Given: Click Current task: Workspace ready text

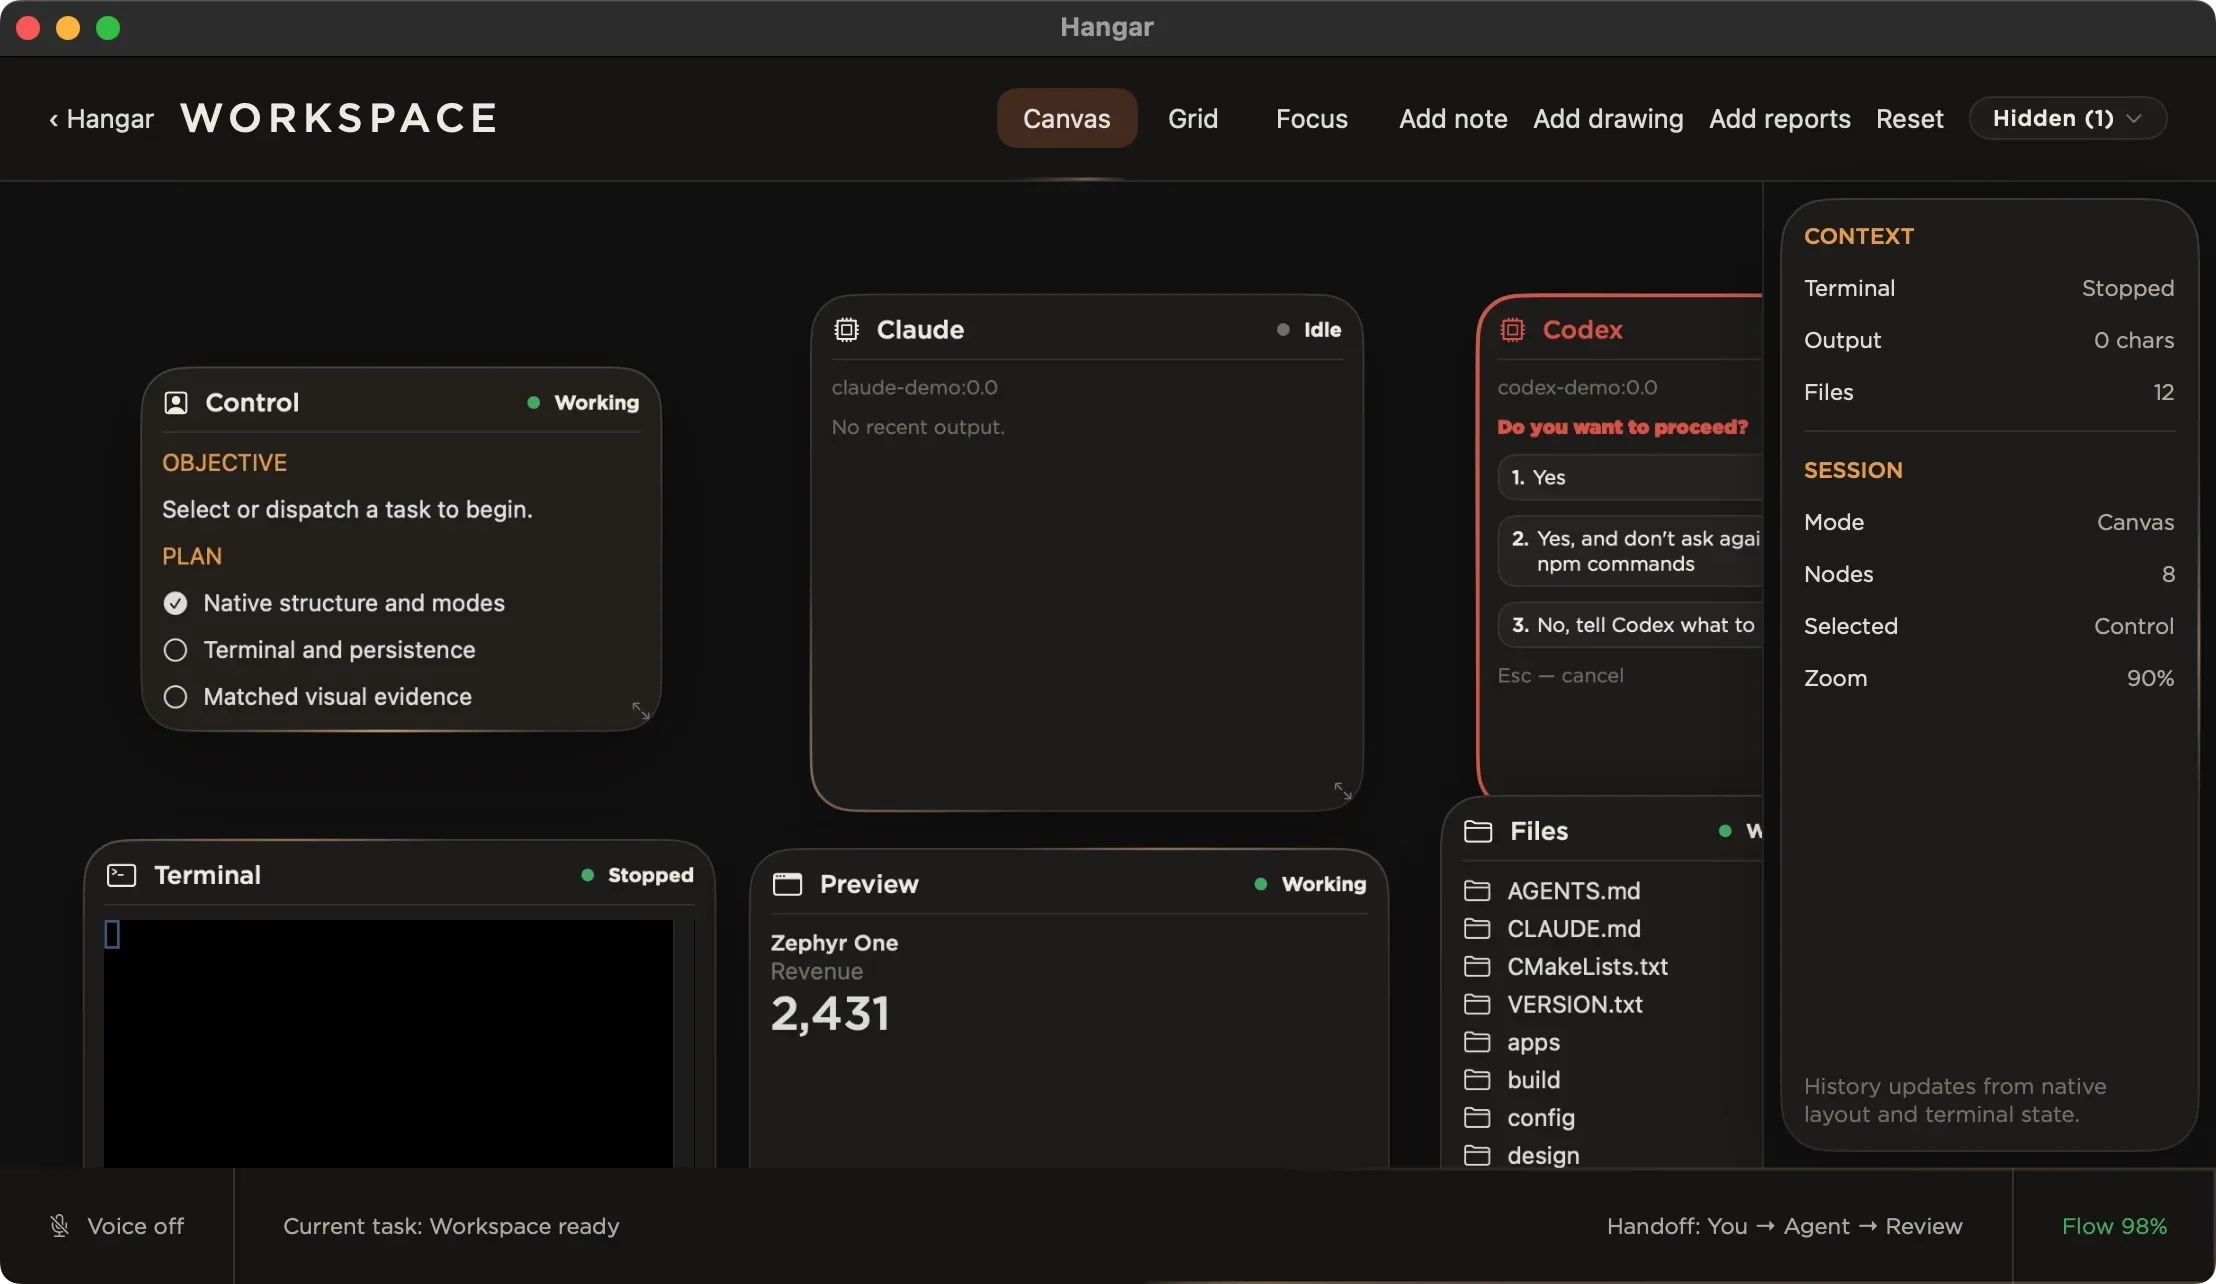Looking at the screenshot, I should pos(451,1226).
